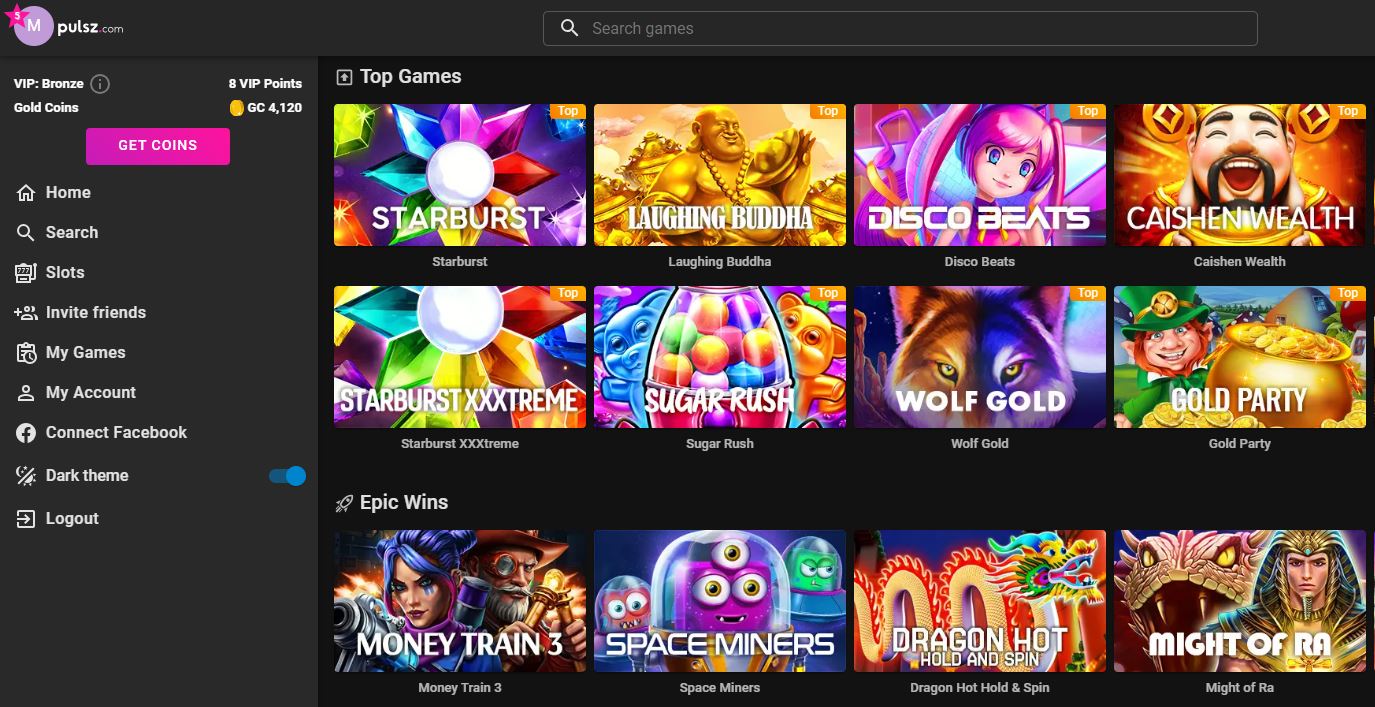The width and height of the screenshot is (1375, 707).
Task: Open the Money Train 3 thumbnail
Action: tap(460, 601)
